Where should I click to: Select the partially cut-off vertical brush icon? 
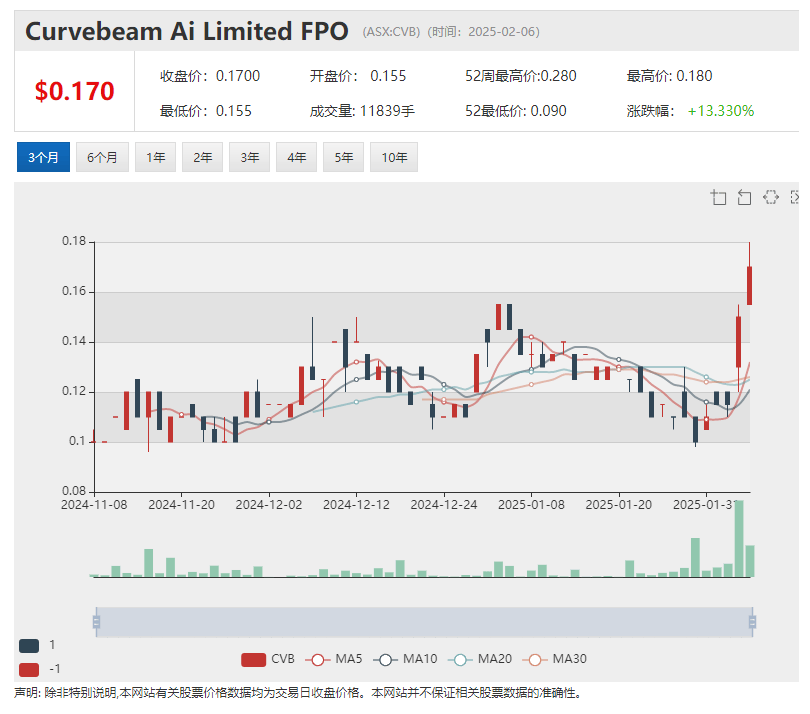[x=795, y=197]
